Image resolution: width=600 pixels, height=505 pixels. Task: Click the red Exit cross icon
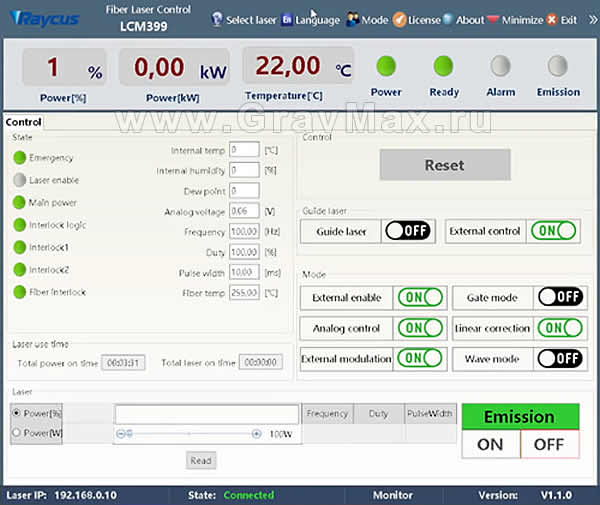click(x=552, y=20)
